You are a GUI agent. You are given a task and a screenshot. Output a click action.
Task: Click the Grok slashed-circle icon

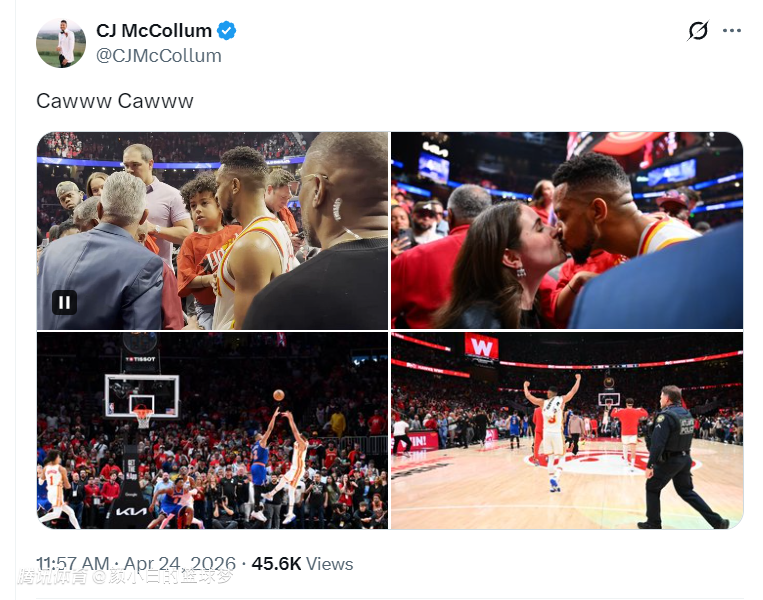coord(698,31)
